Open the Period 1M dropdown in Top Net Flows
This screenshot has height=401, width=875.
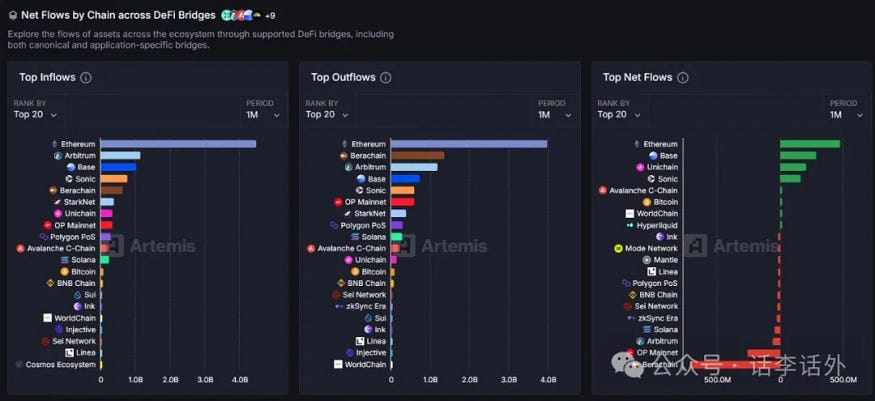[x=847, y=114]
